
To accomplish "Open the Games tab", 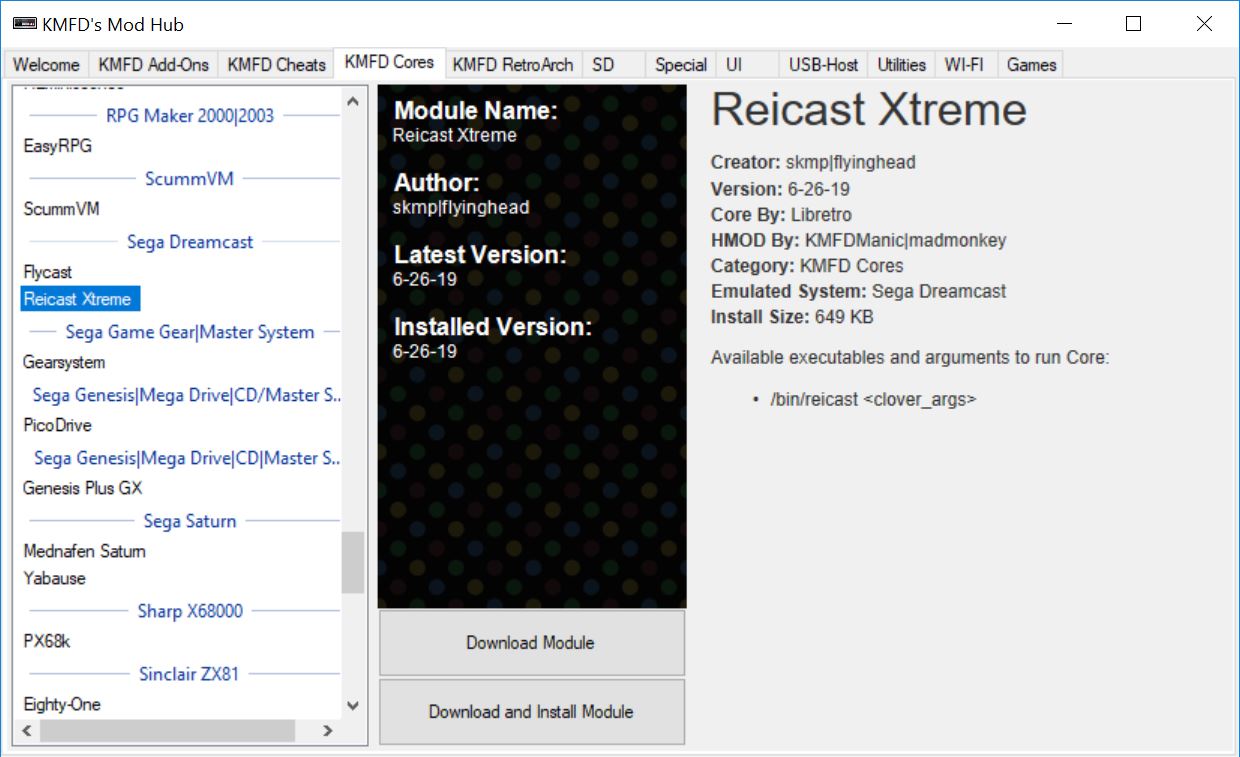I will click(1031, 64).
